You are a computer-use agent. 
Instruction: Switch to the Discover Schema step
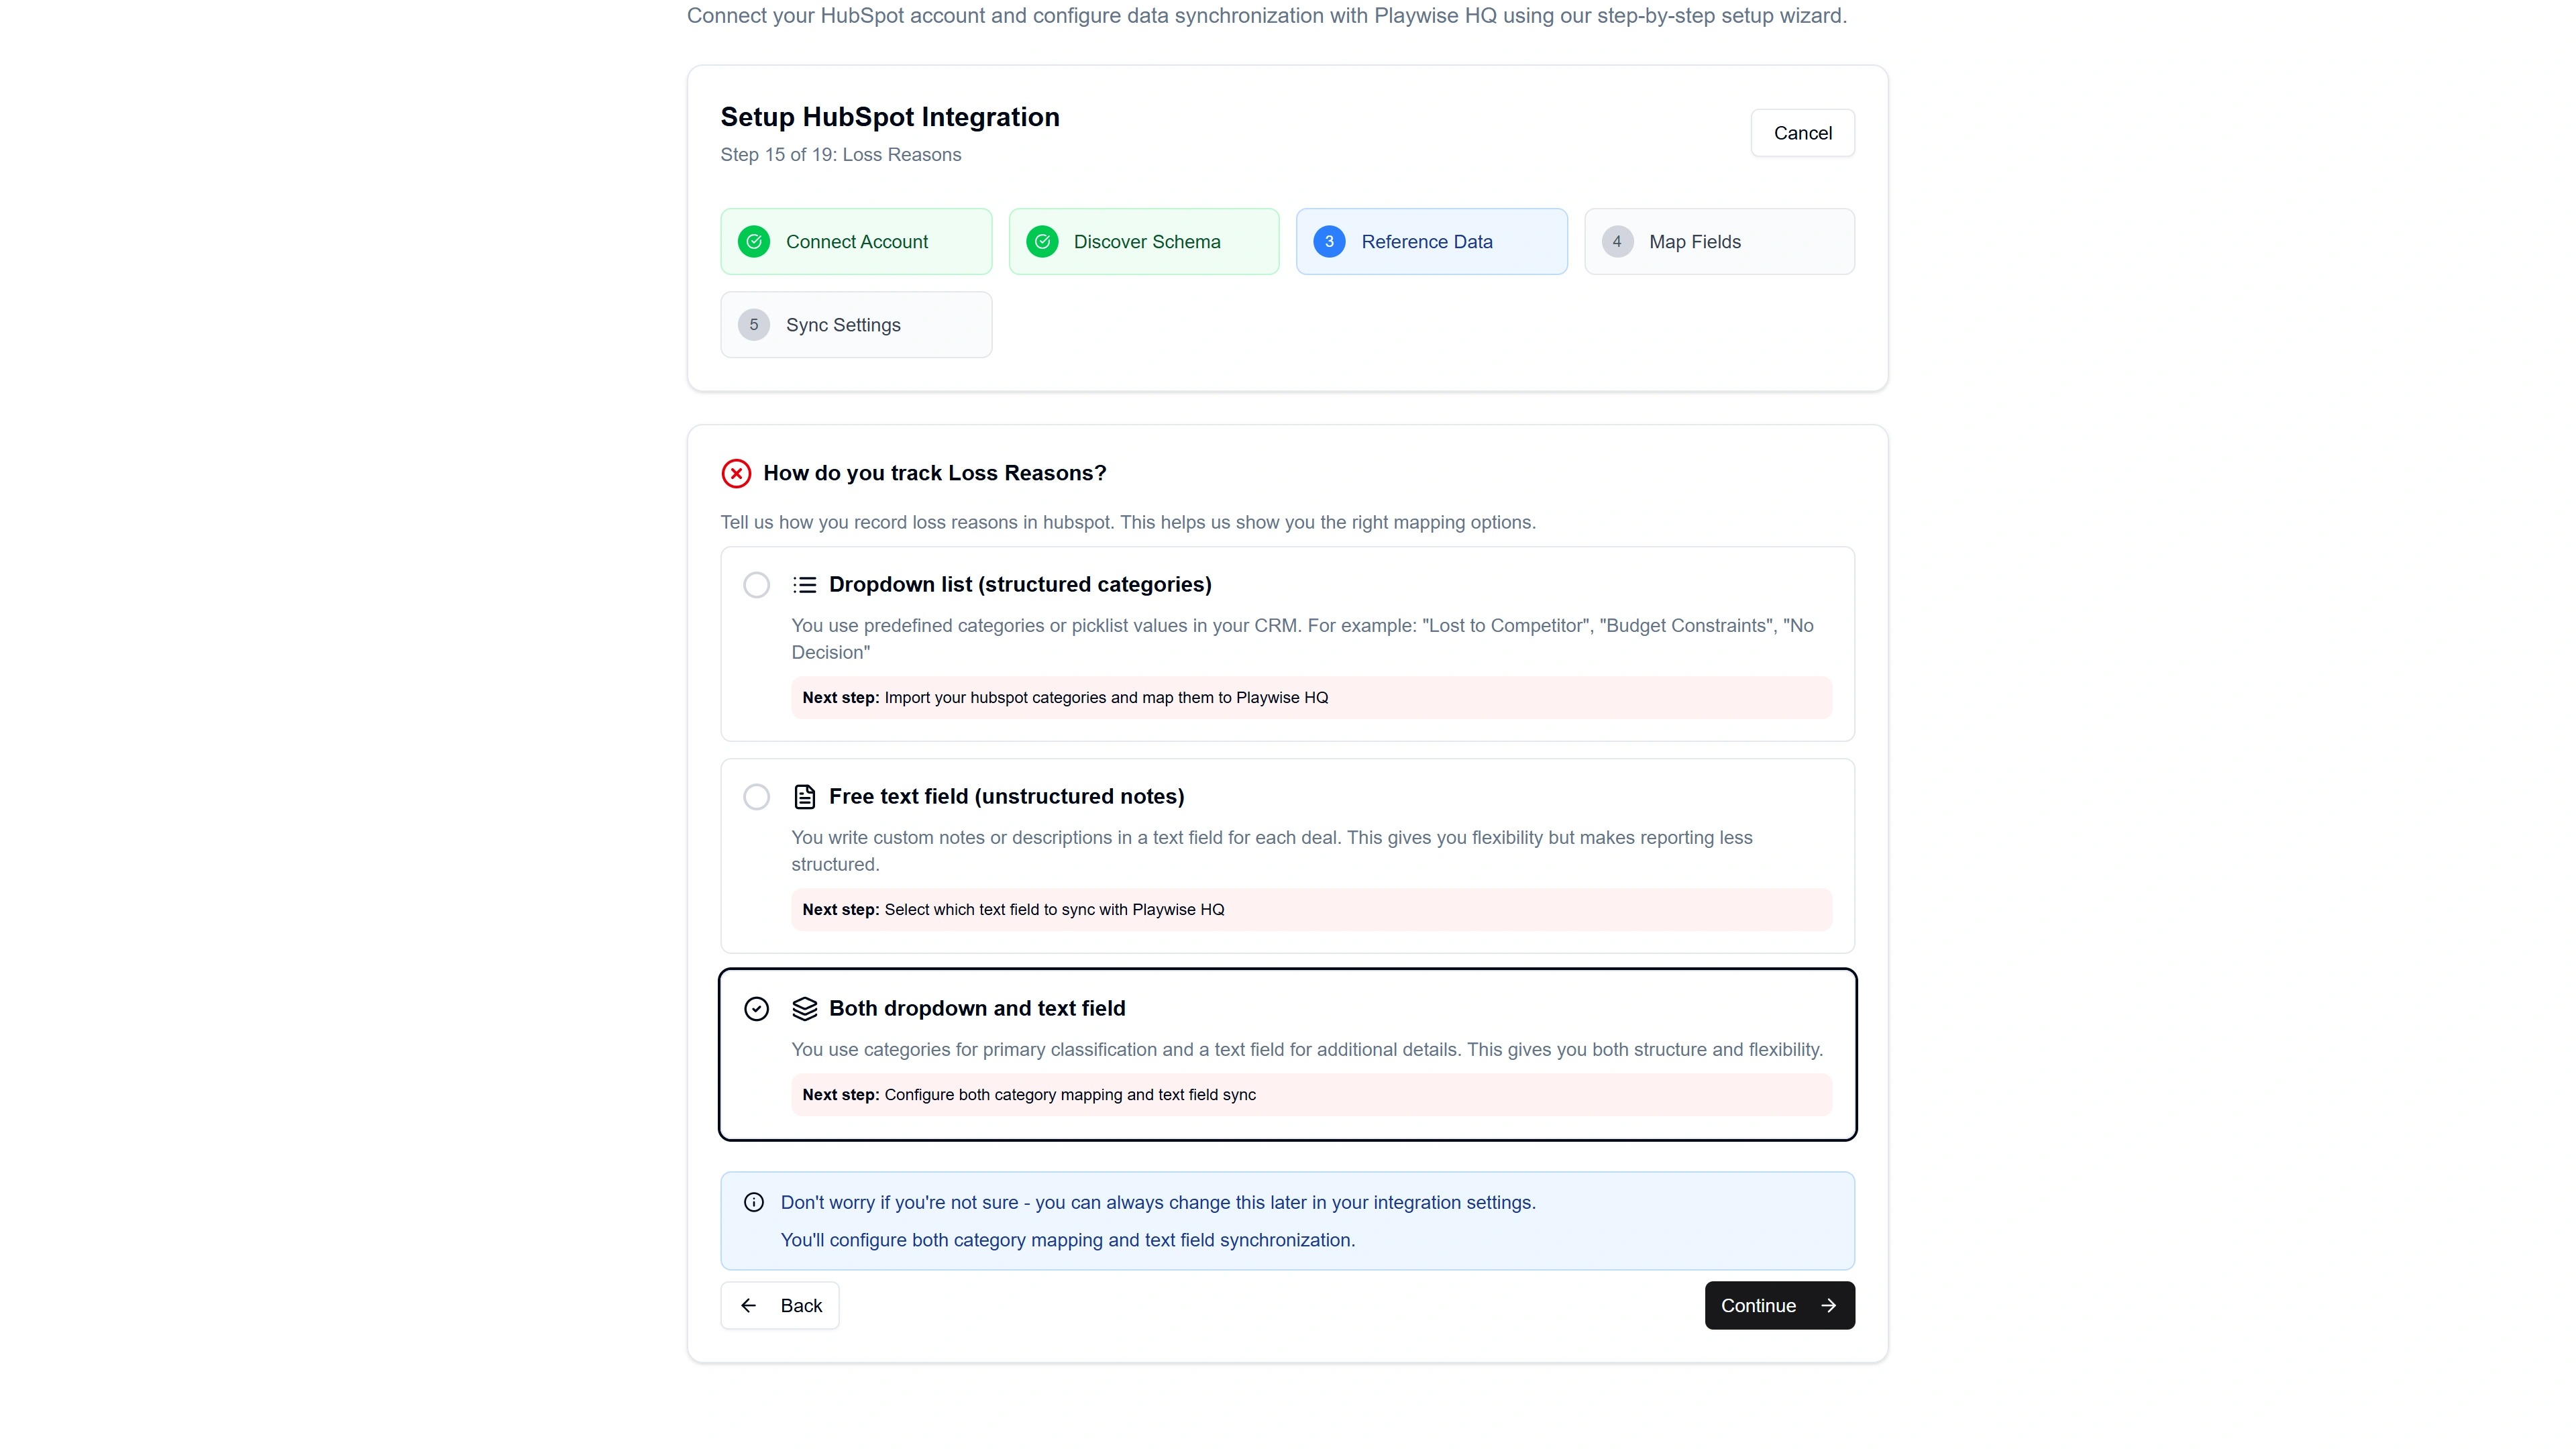coord(1144,241)
